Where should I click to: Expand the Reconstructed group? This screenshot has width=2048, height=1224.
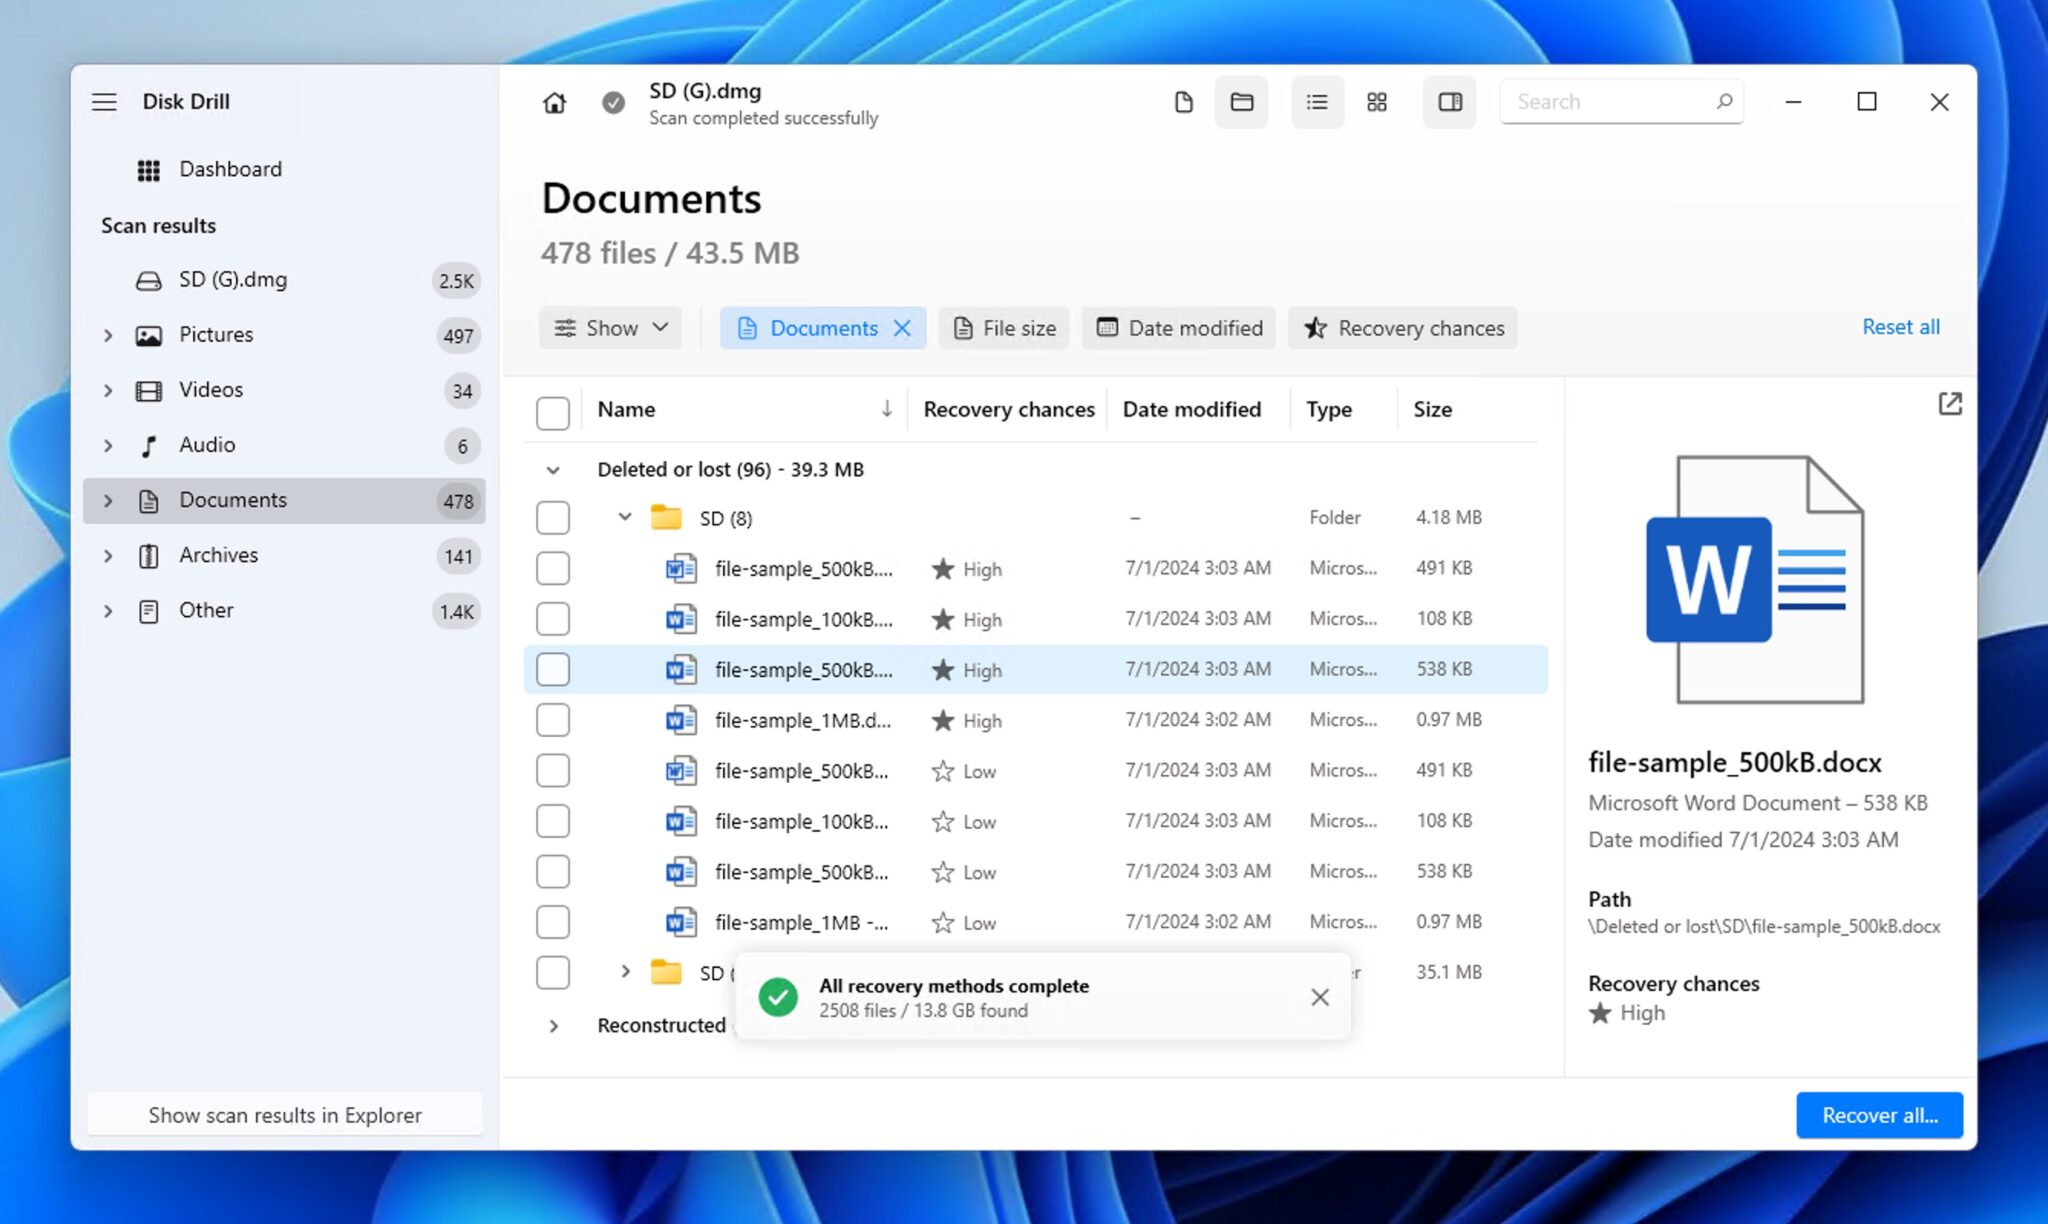click(553, 1026)
